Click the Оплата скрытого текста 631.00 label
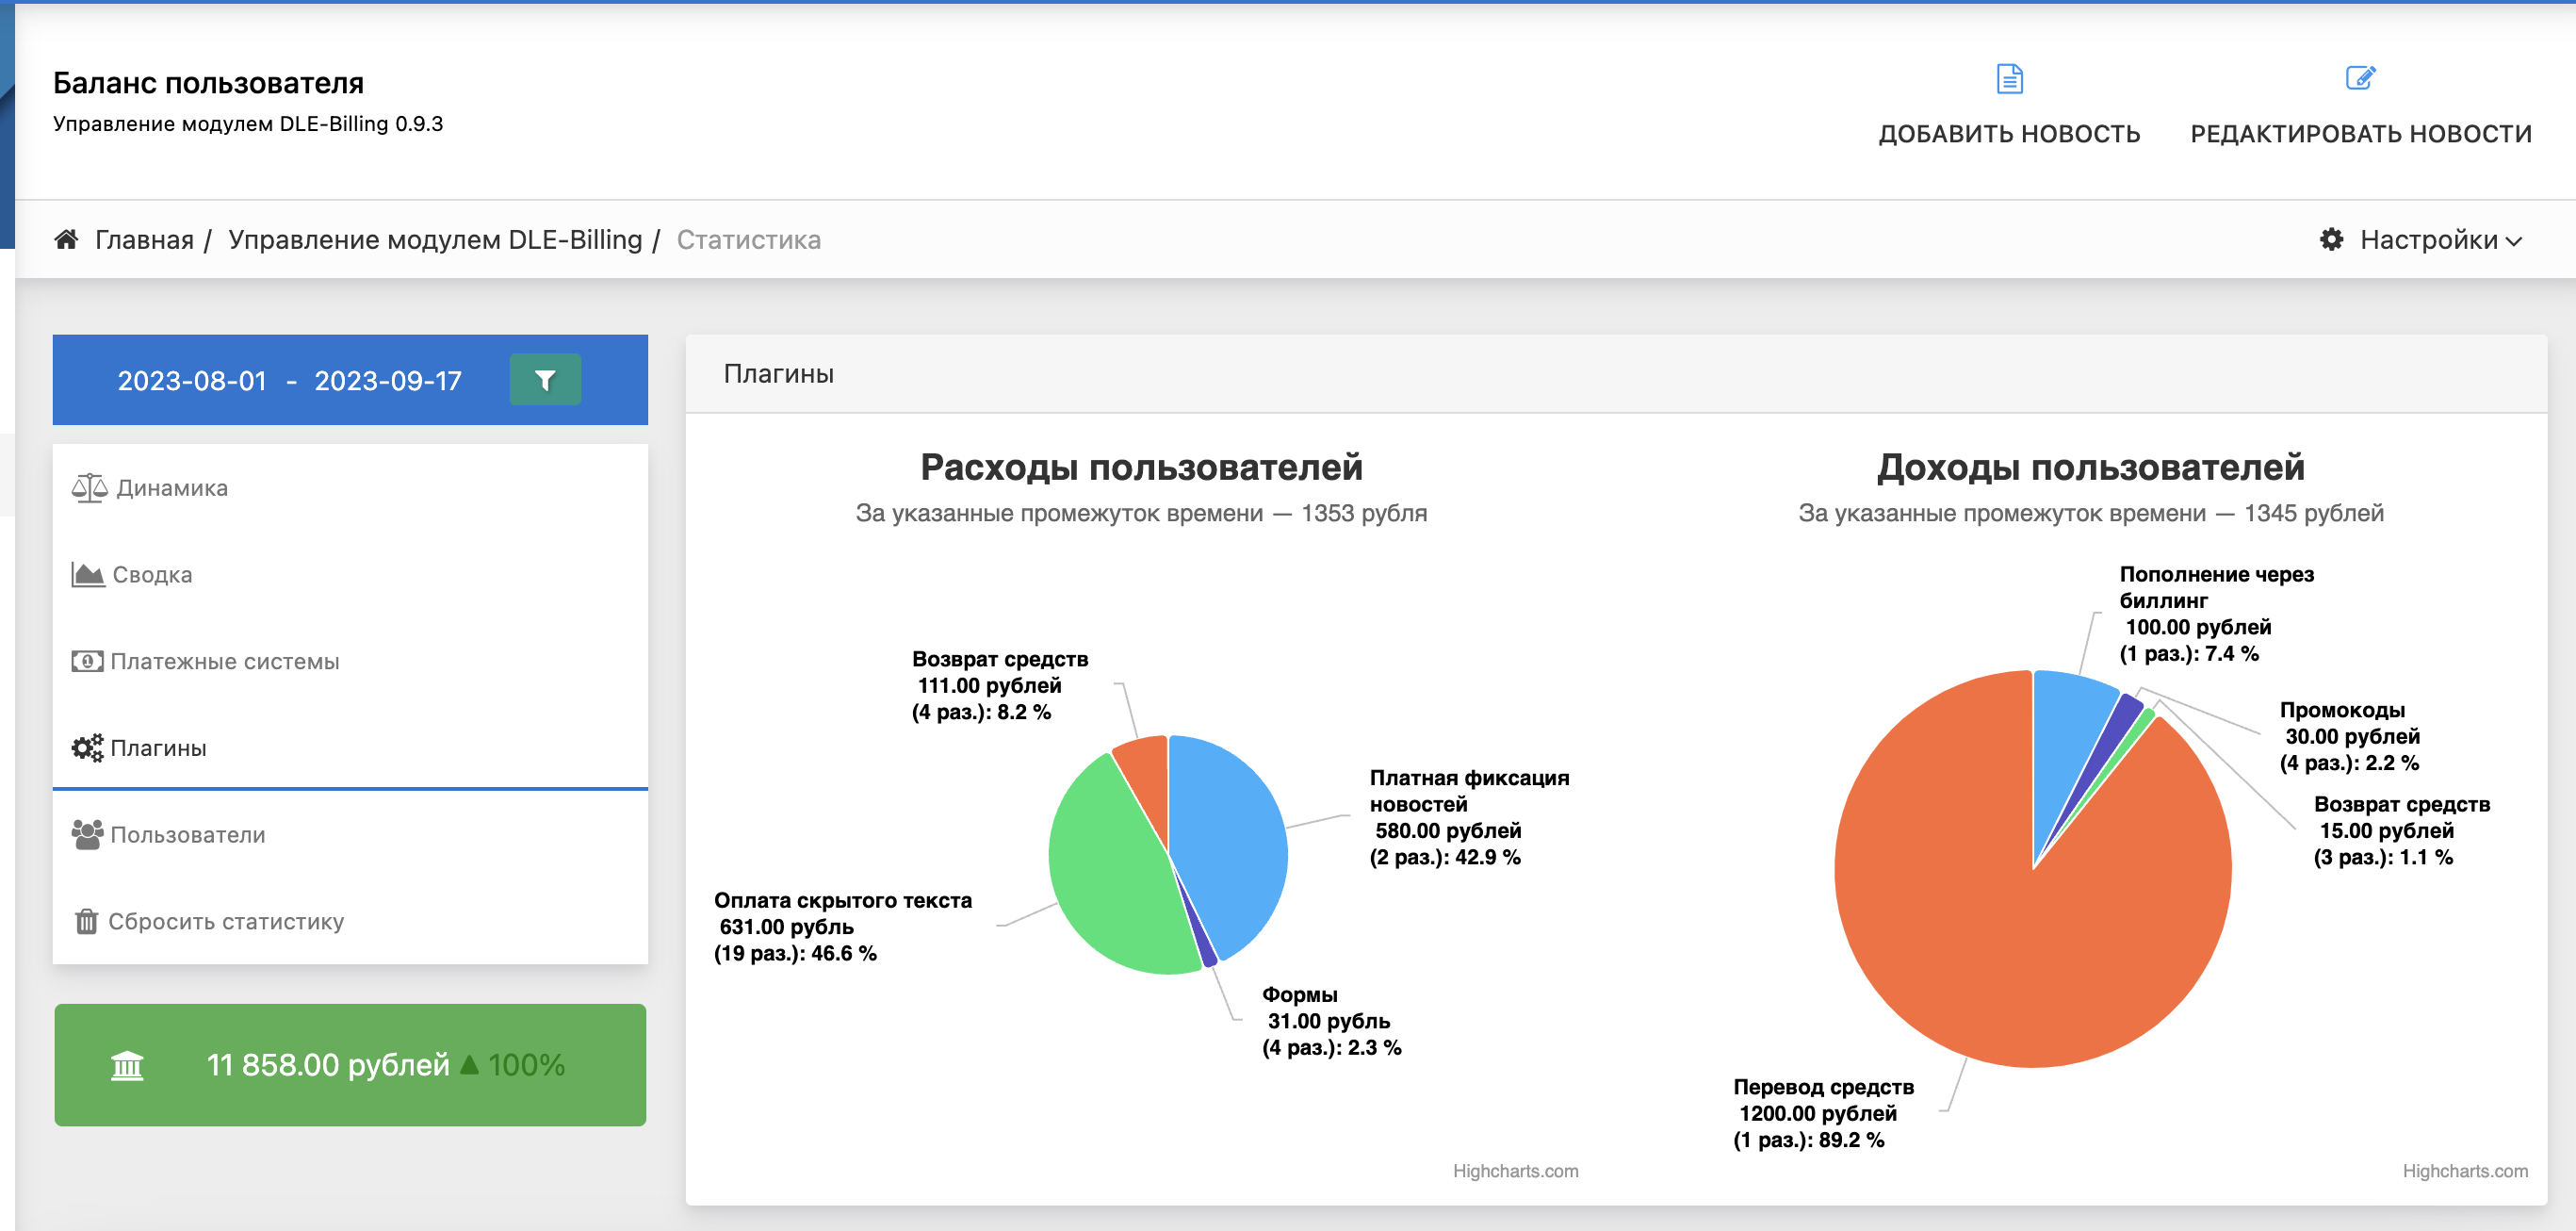Screen dimensions: 2576x1231 842,927
